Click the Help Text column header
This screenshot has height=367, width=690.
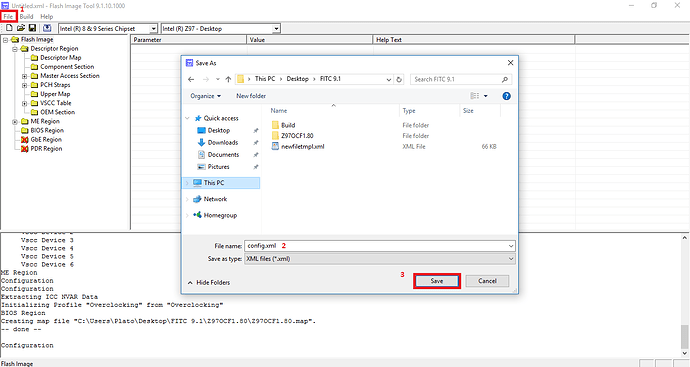[x=474, y=40]
